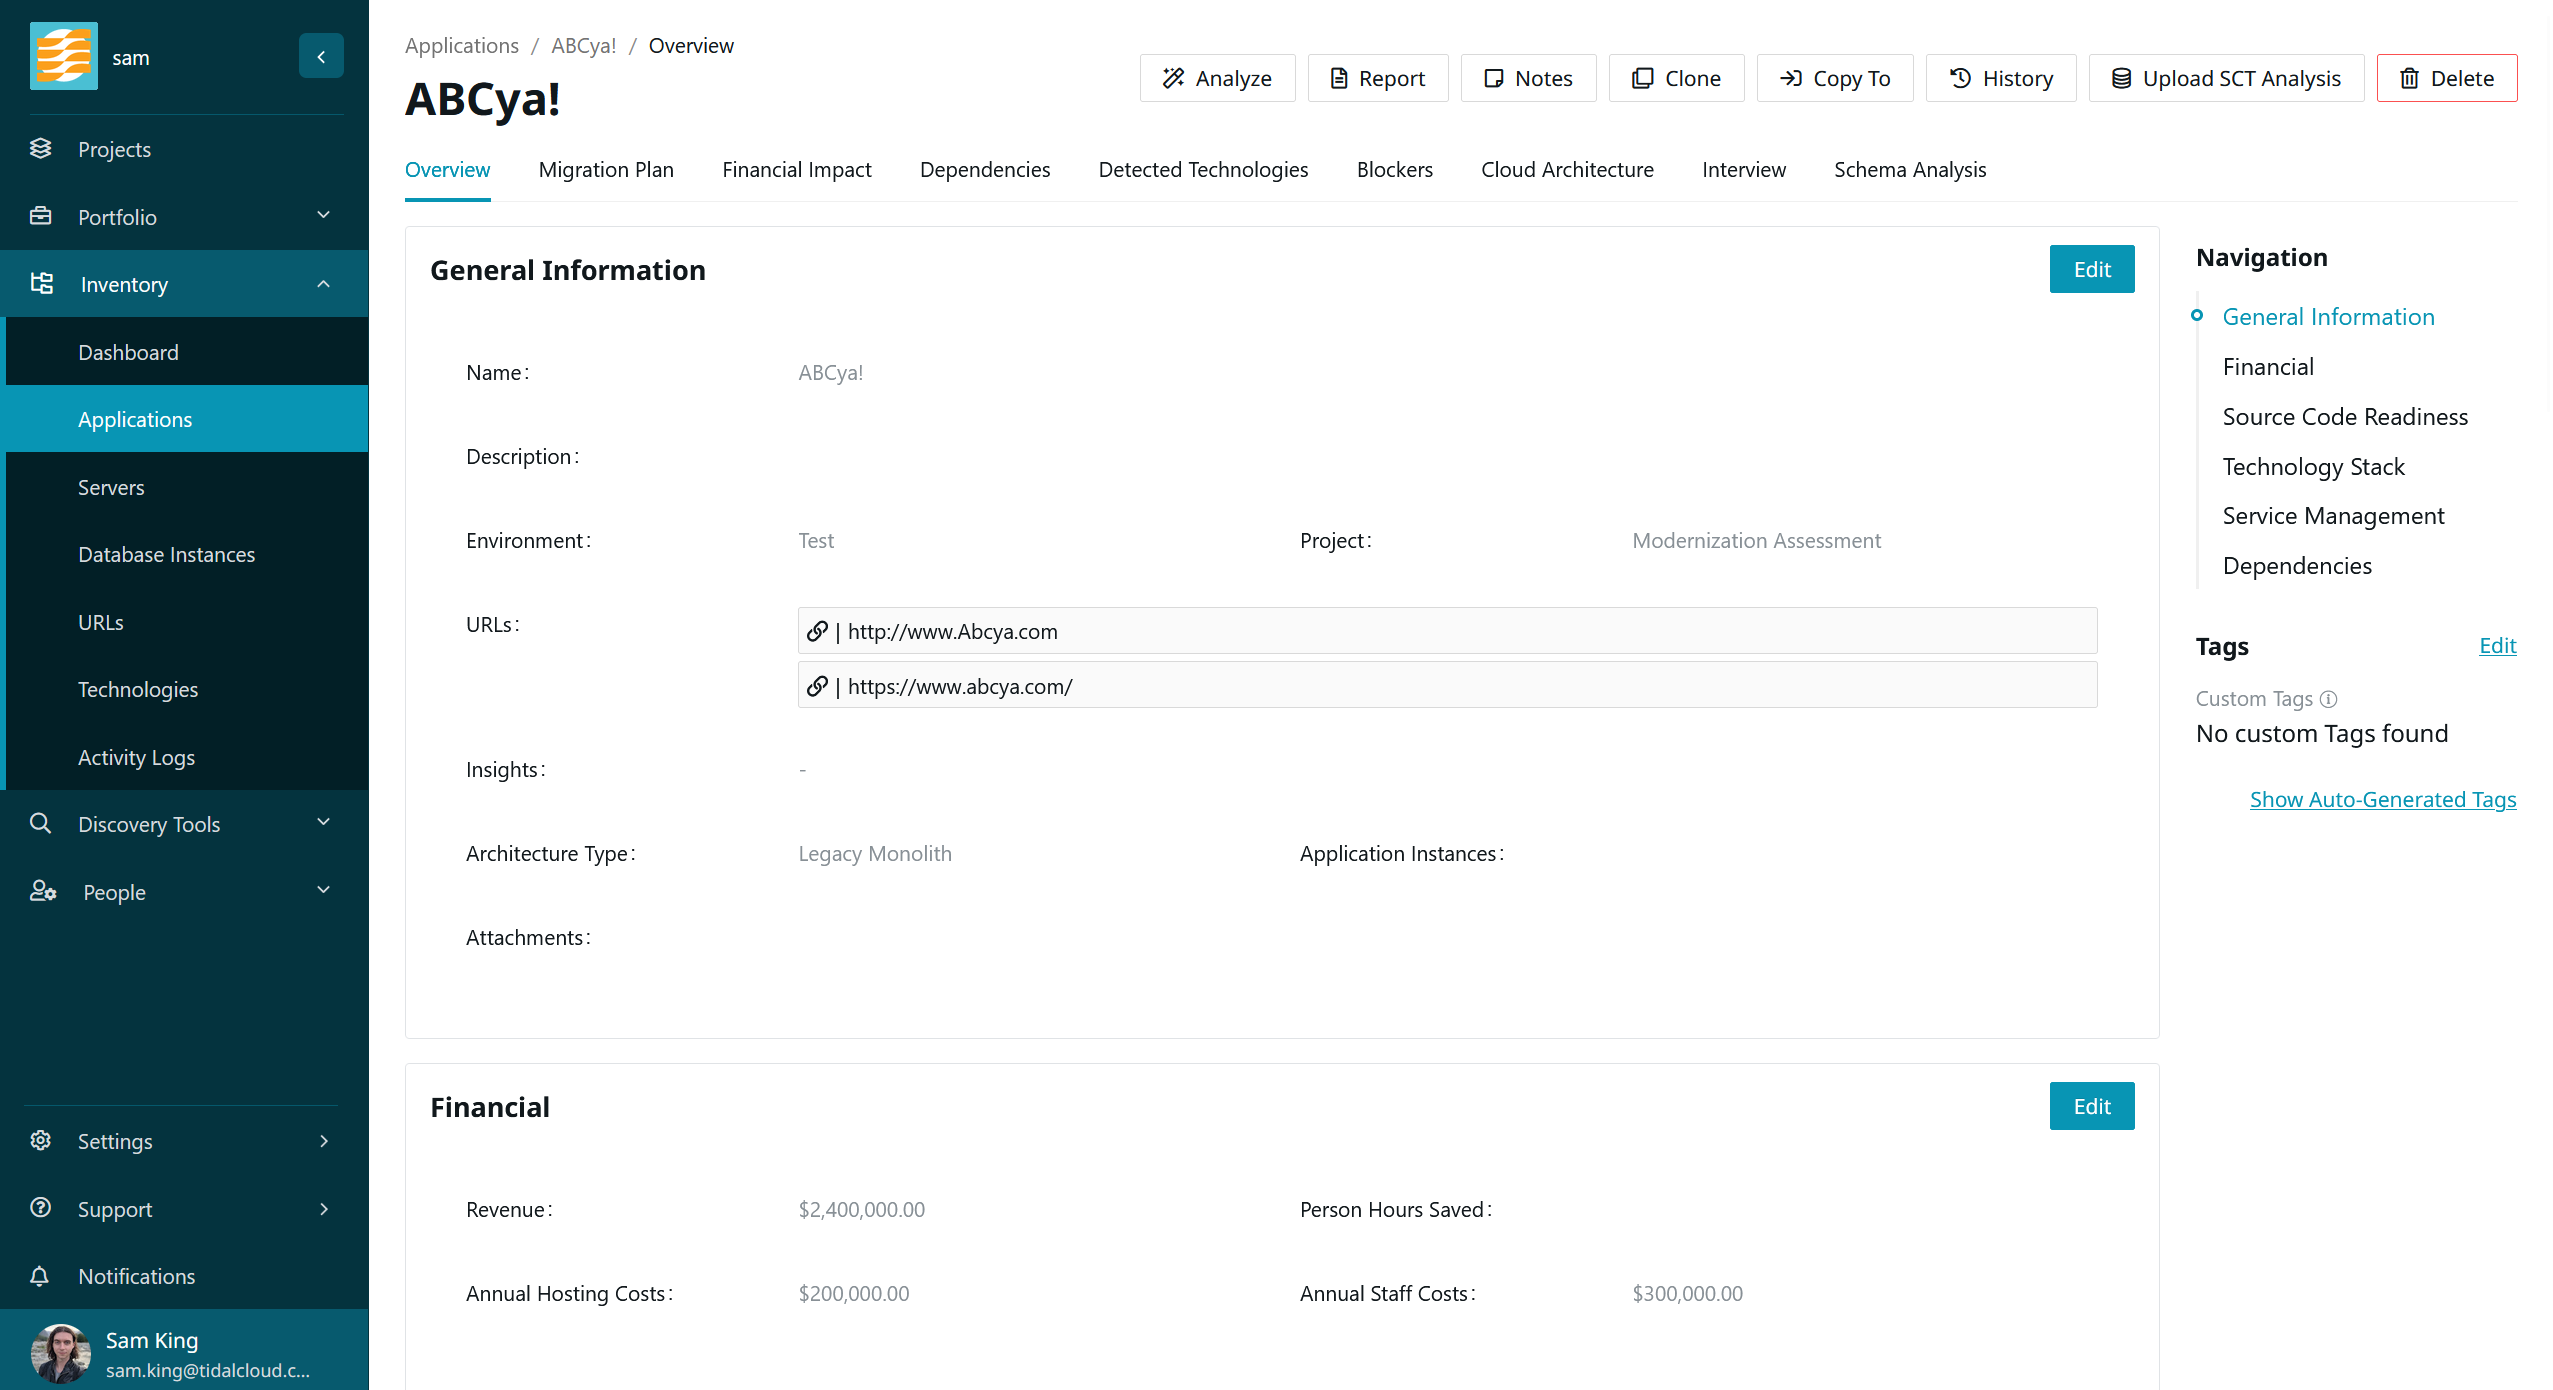Select the Overview tab
The image size is (2553, 1390).
447,169
